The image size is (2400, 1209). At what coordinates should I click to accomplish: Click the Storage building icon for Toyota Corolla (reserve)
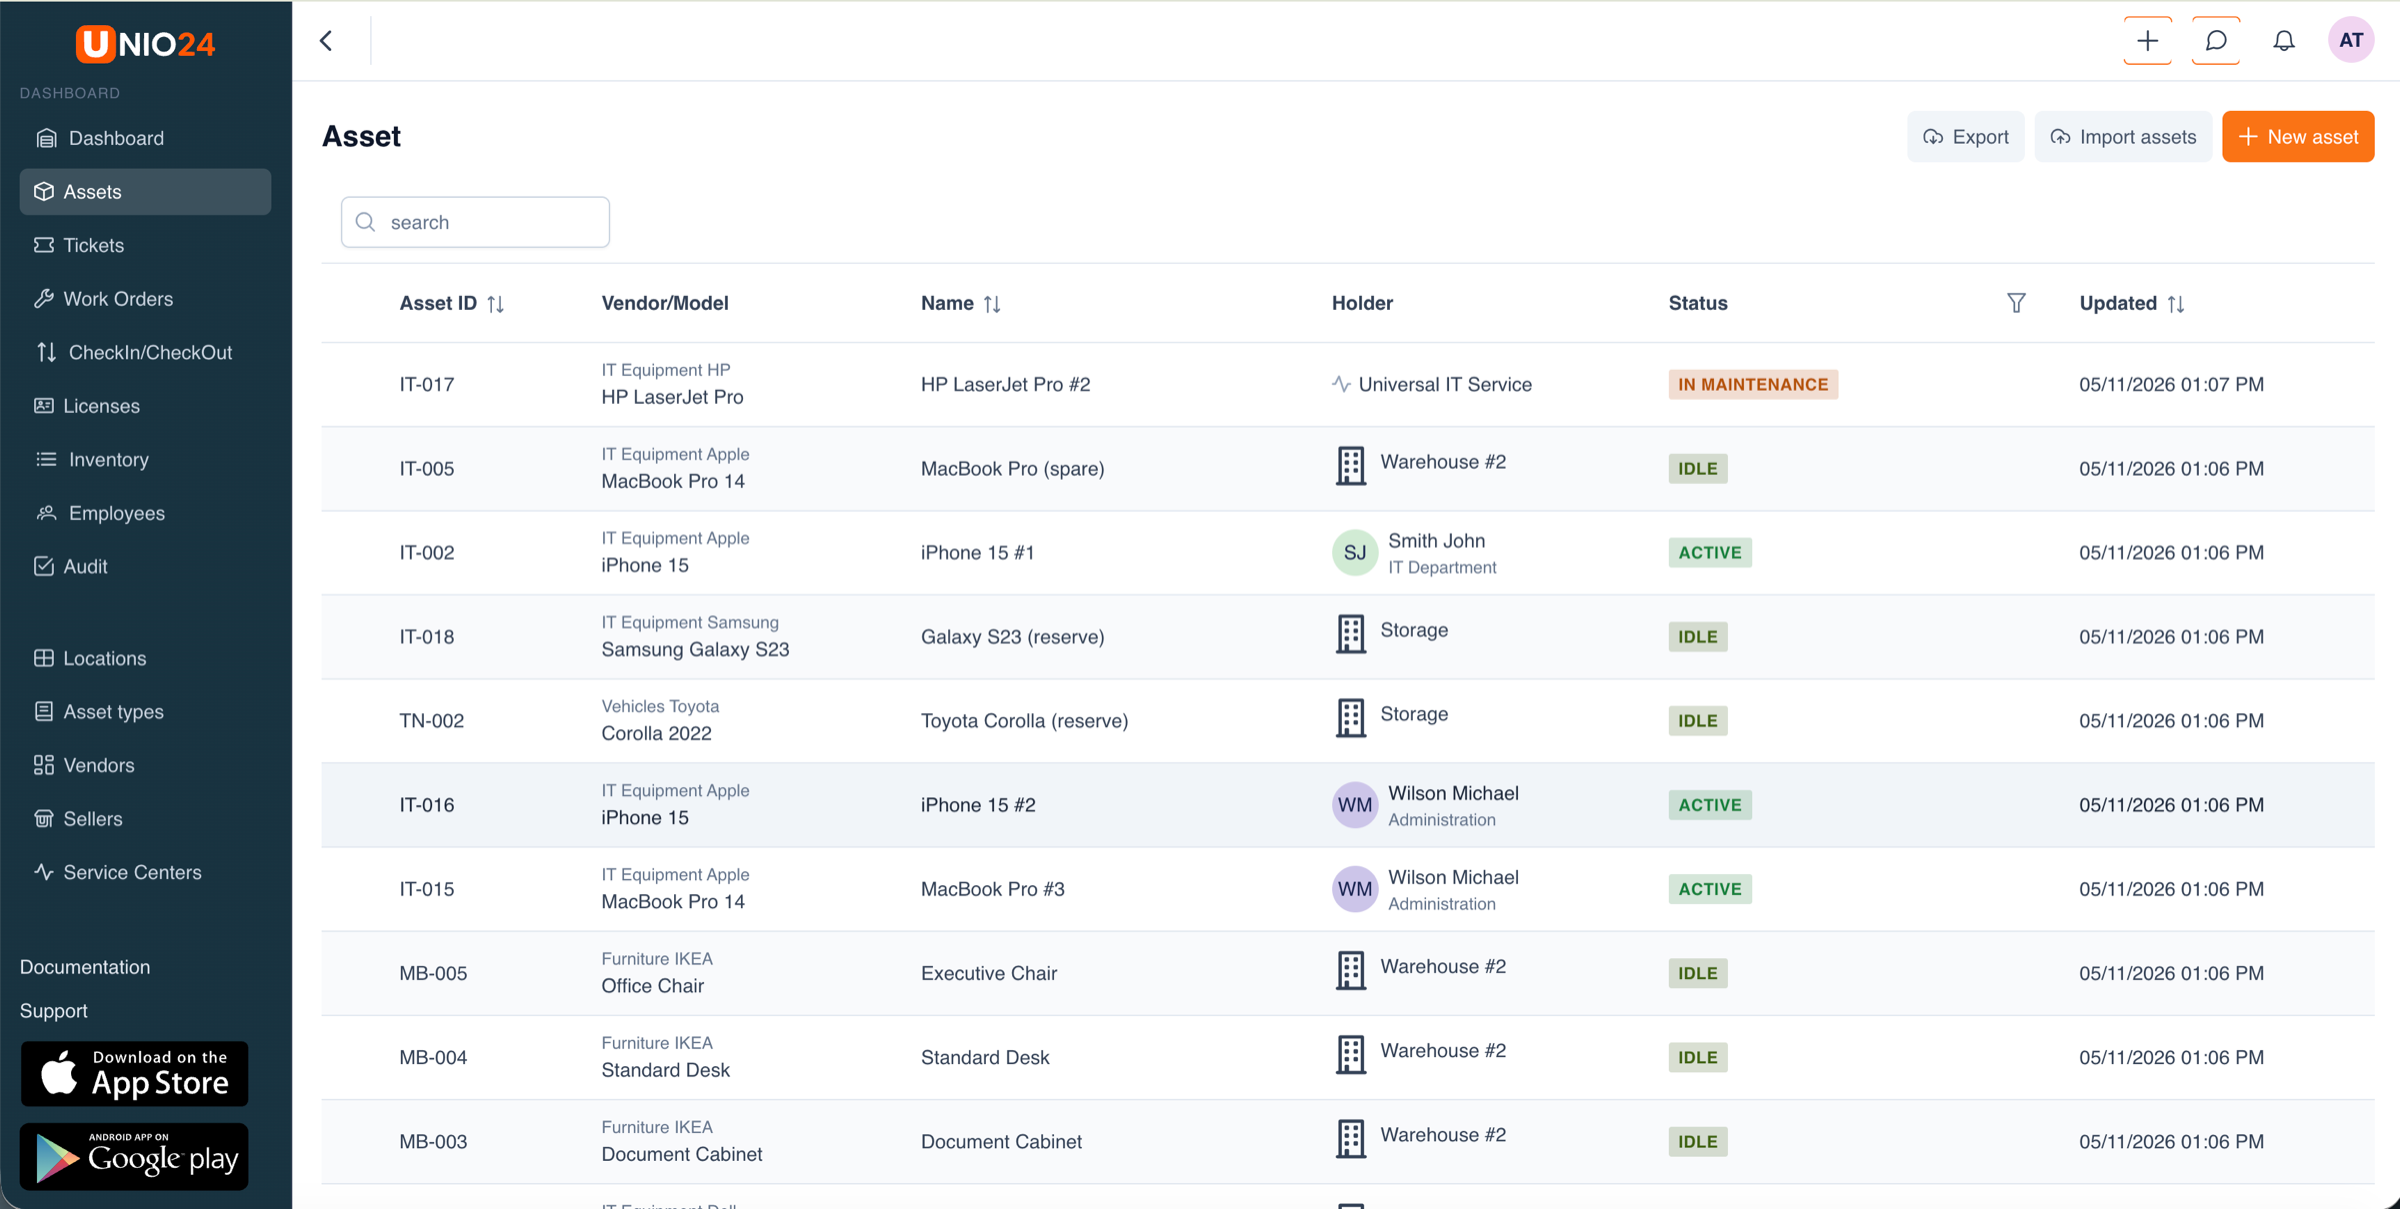tap(1350, 718)
